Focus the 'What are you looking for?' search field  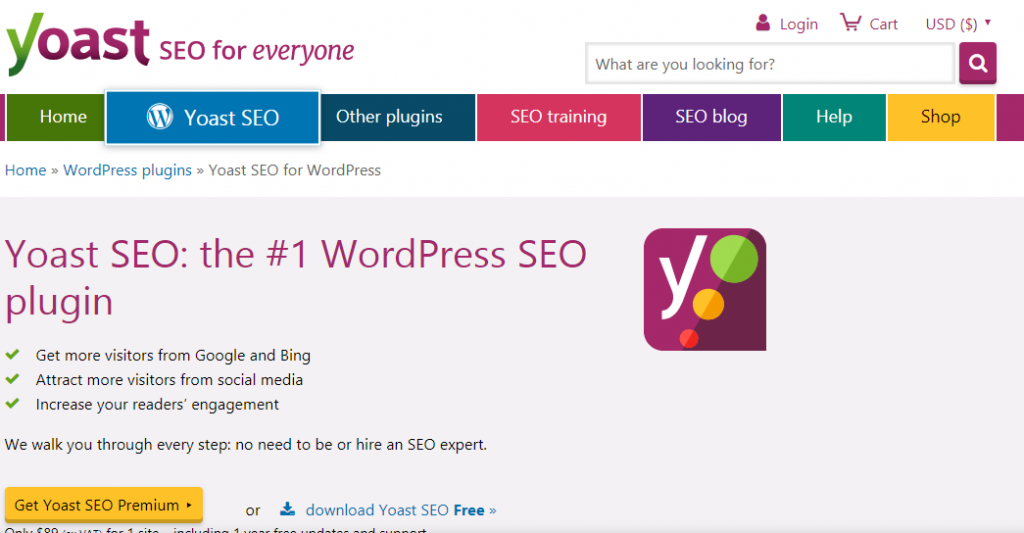[769, 64]
